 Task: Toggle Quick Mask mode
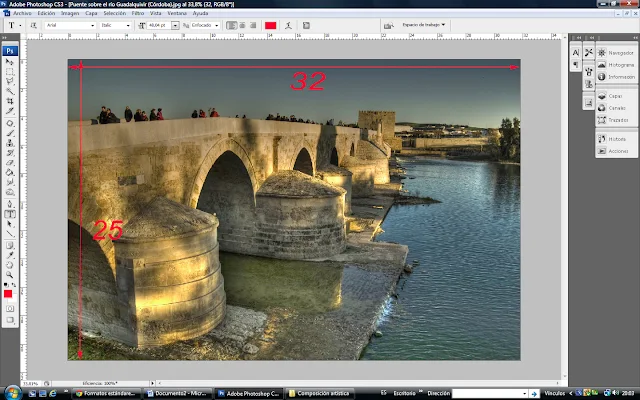tap(10, 309)
